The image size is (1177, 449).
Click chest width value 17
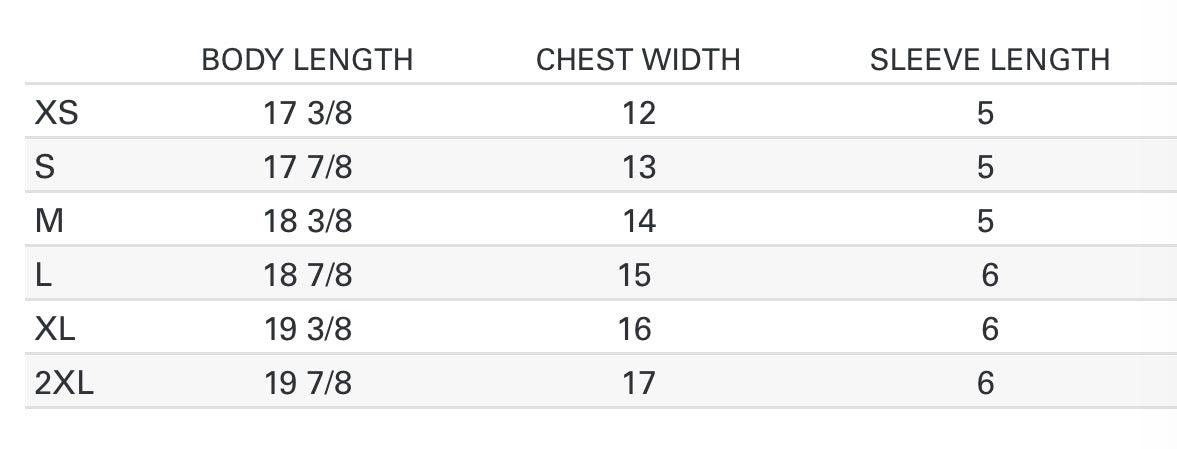(639, 384)
